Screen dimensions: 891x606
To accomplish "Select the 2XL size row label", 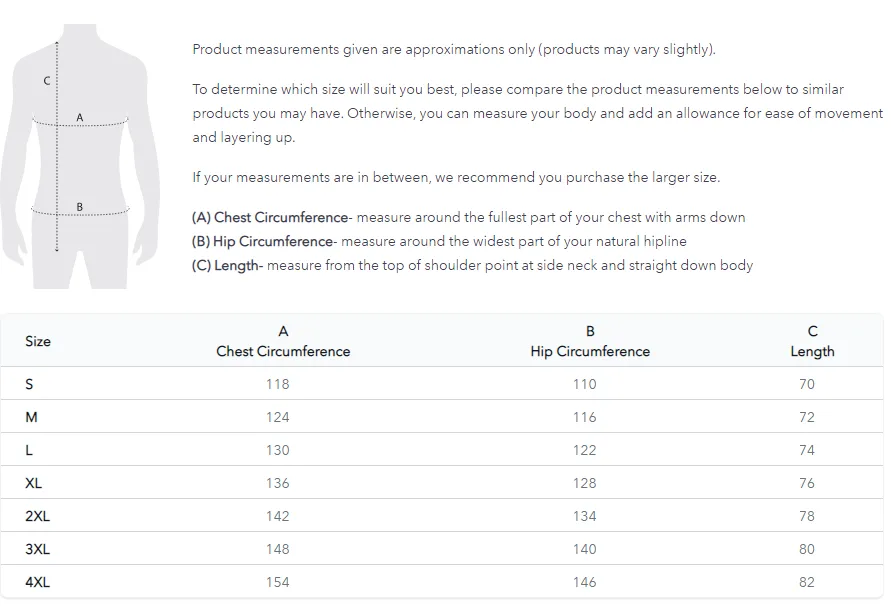I will tap(38, 516).
